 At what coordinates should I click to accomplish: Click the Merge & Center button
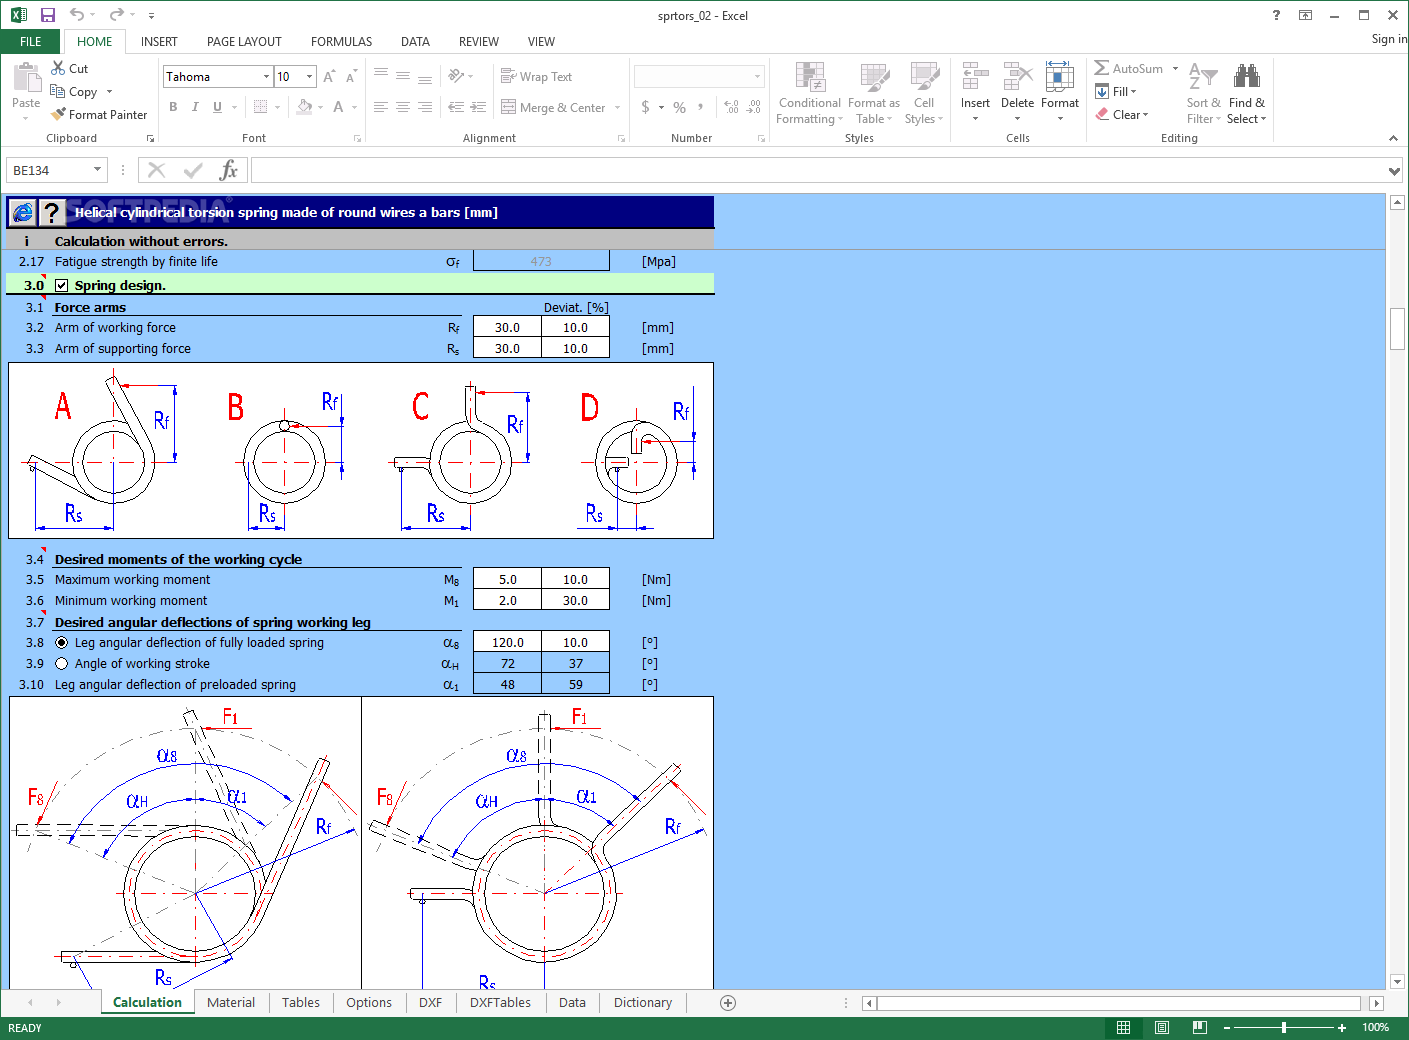[554, 108]
